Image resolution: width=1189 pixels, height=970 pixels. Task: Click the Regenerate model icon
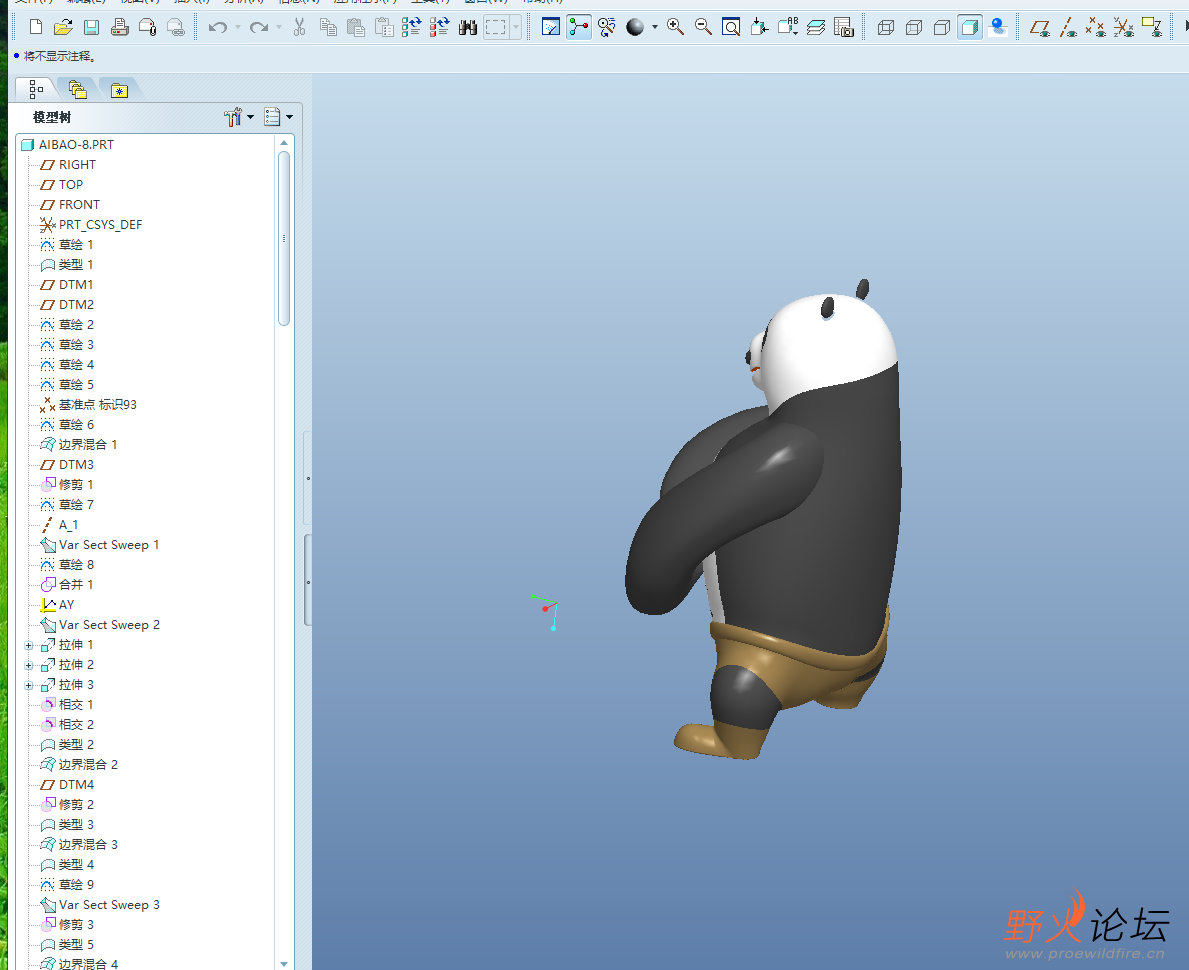pyautogui.click(x=411, y=27)
